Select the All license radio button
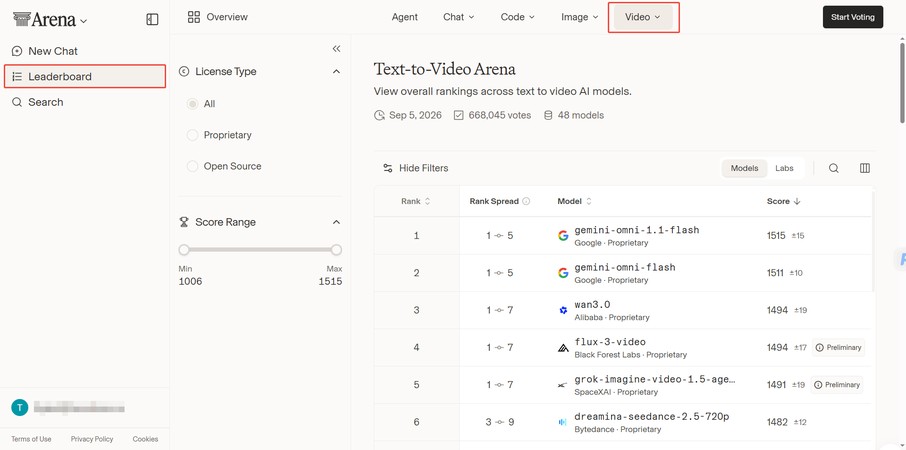 coord(192,104)
